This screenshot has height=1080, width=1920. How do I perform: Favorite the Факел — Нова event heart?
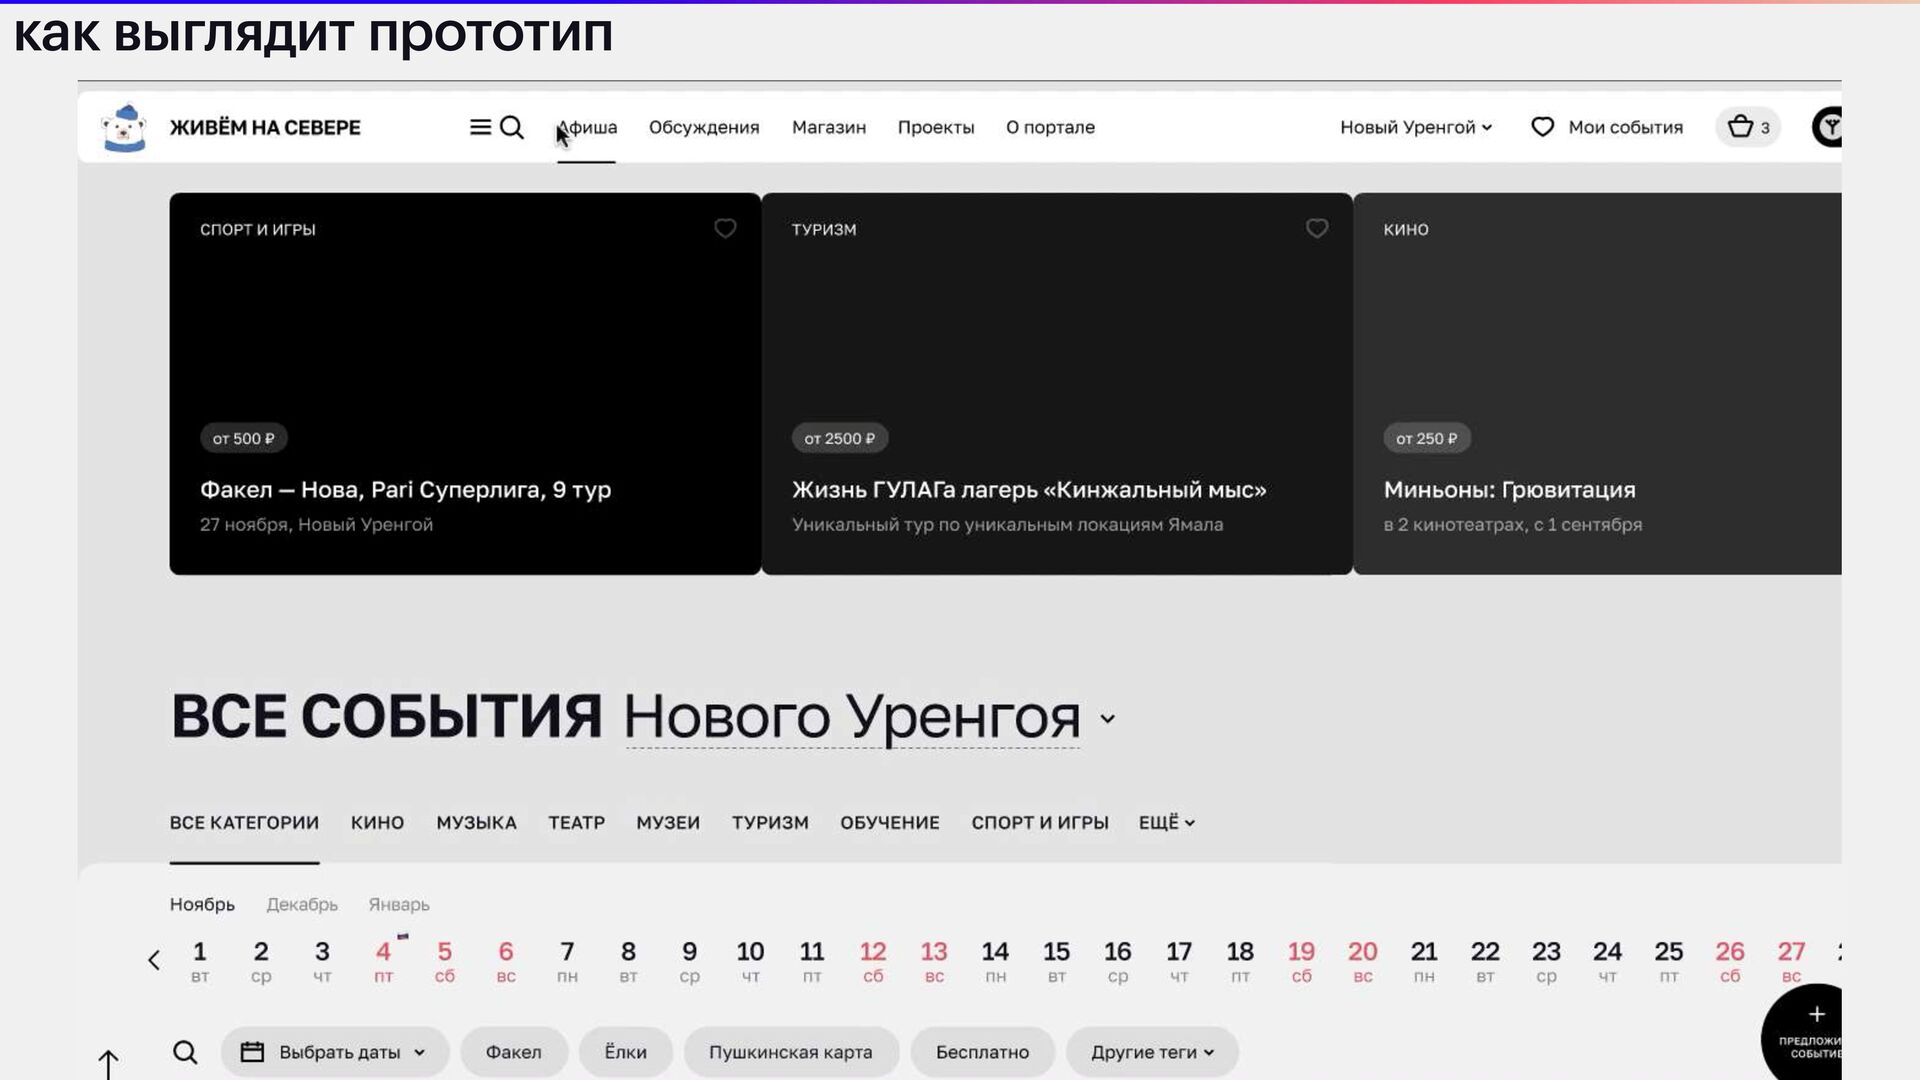725,229
